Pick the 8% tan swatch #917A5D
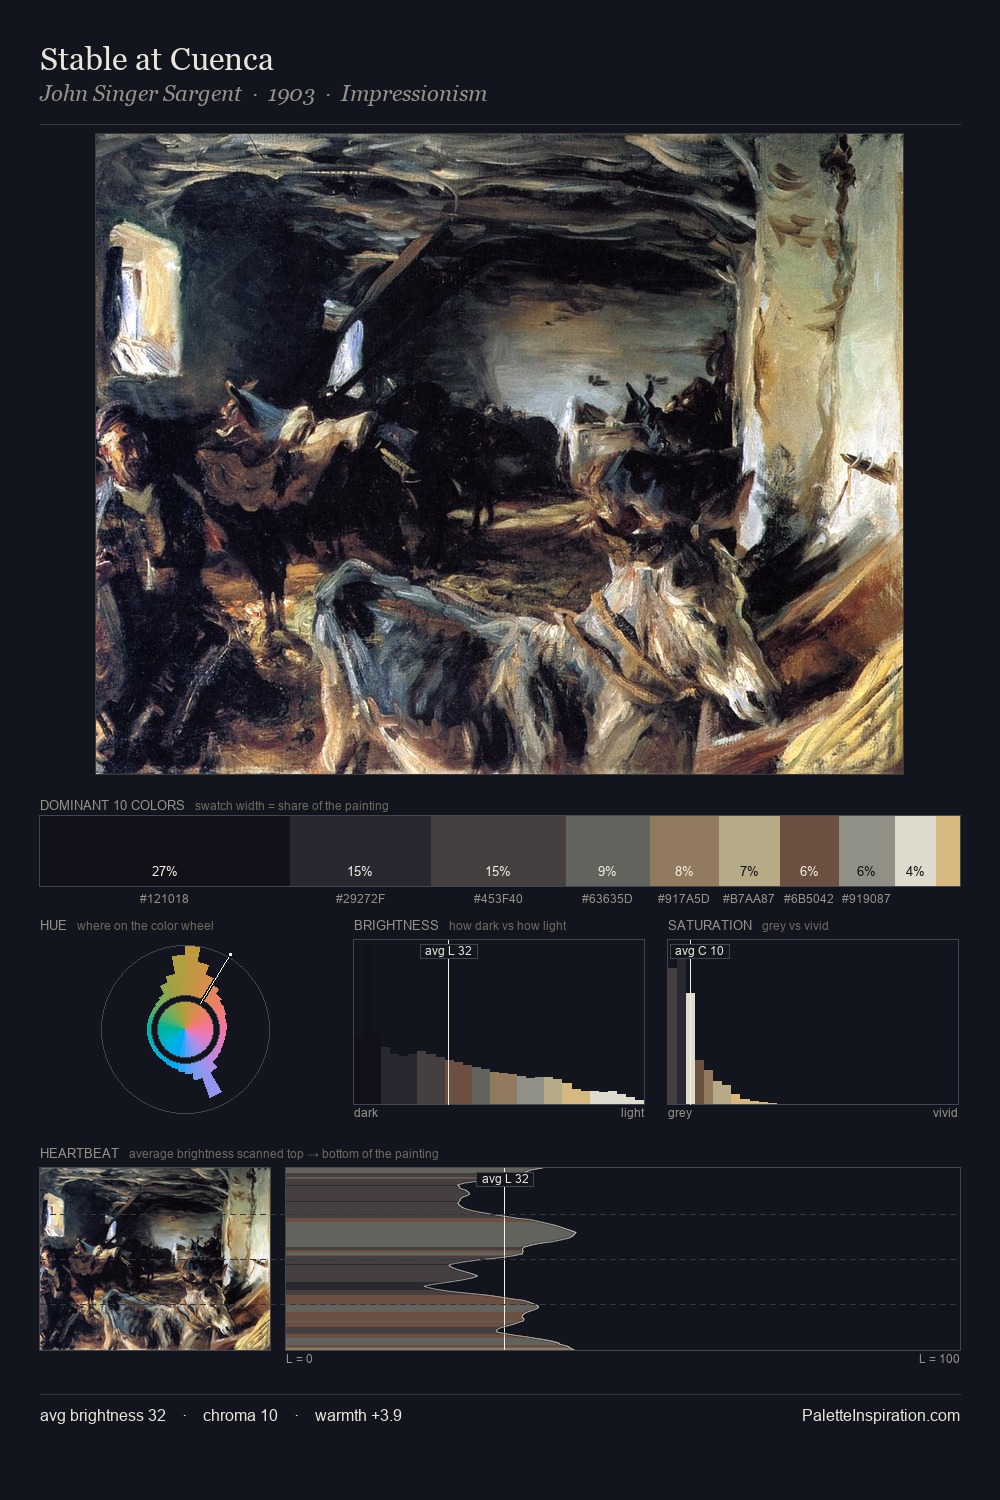 click(684, 851)
